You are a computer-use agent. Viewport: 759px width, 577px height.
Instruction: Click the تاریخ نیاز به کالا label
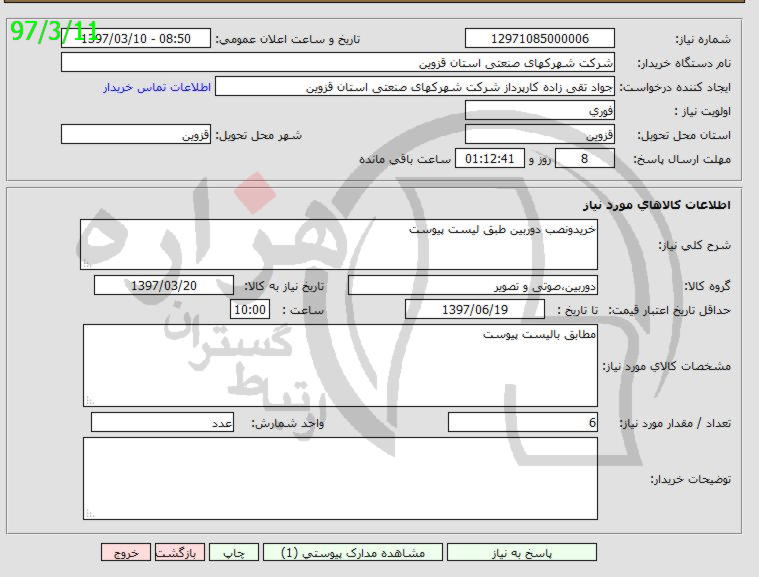284,286
